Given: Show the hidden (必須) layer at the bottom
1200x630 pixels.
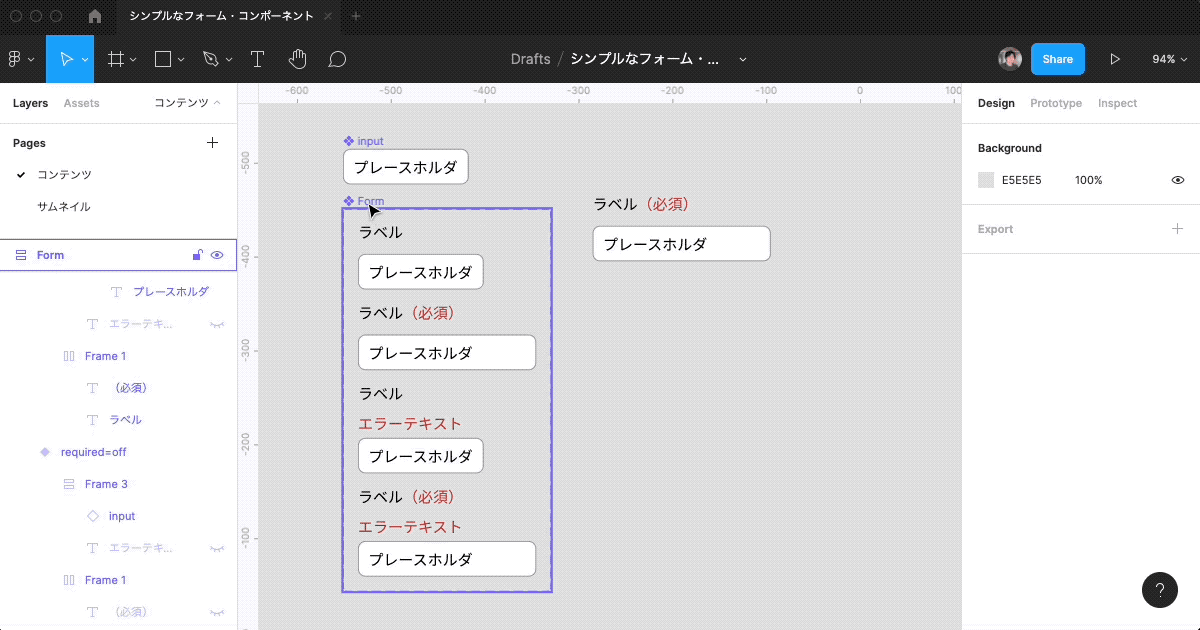Looking at the screenshot, I should pos(216,612).
